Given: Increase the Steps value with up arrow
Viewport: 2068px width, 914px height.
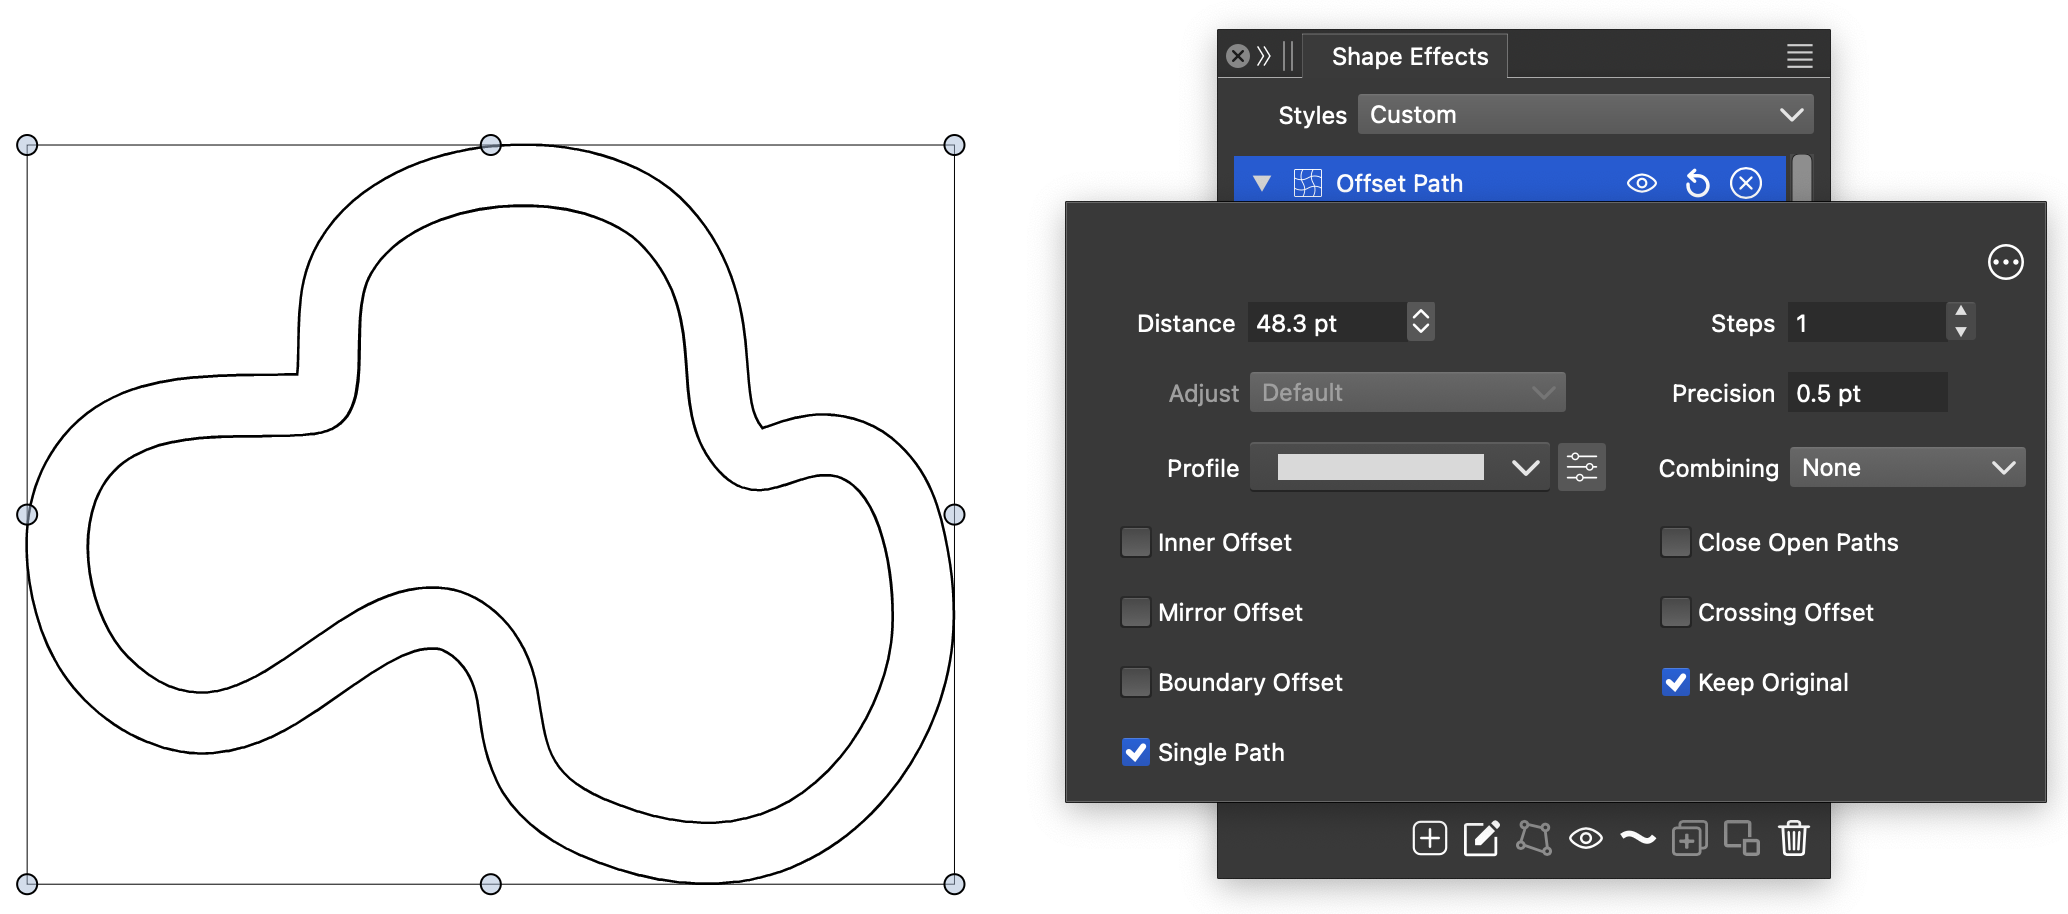Looking at the screenshot, I should (x=1960, y=312).
